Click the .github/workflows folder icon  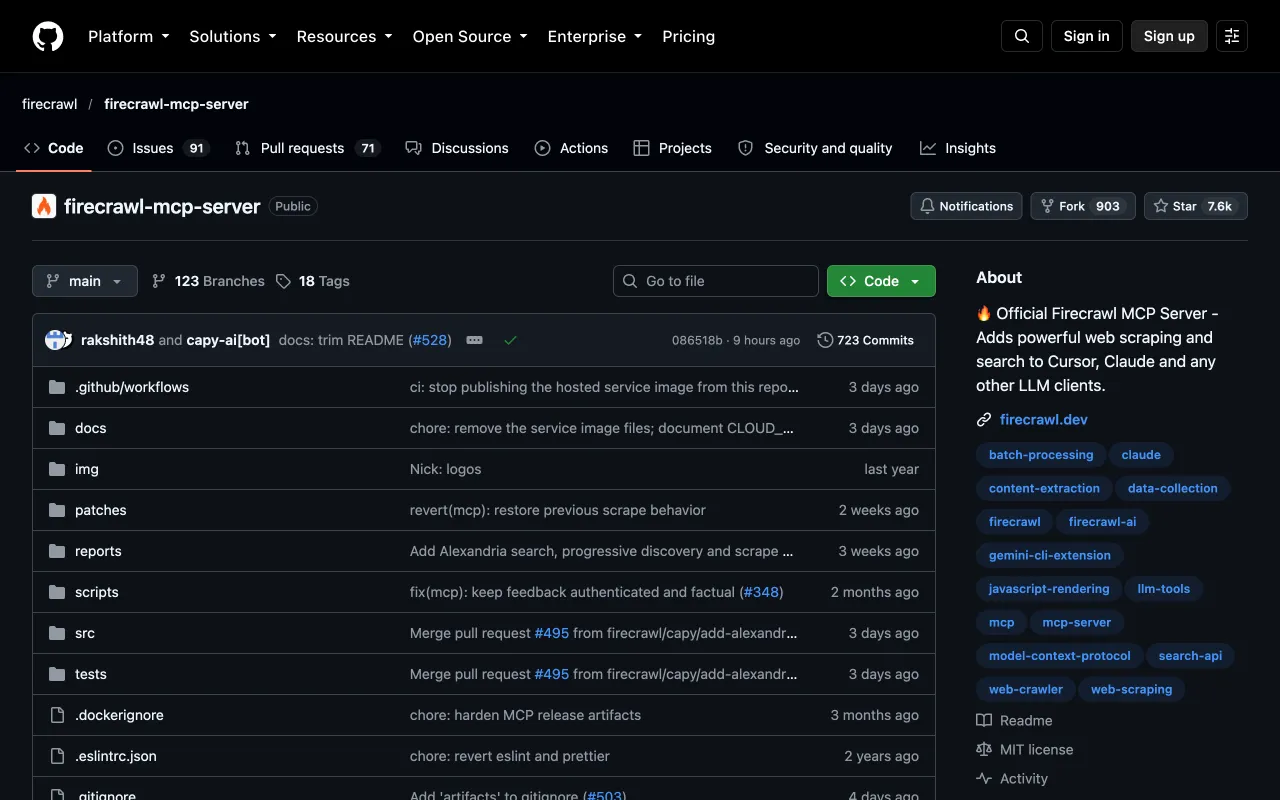point(57,387)
